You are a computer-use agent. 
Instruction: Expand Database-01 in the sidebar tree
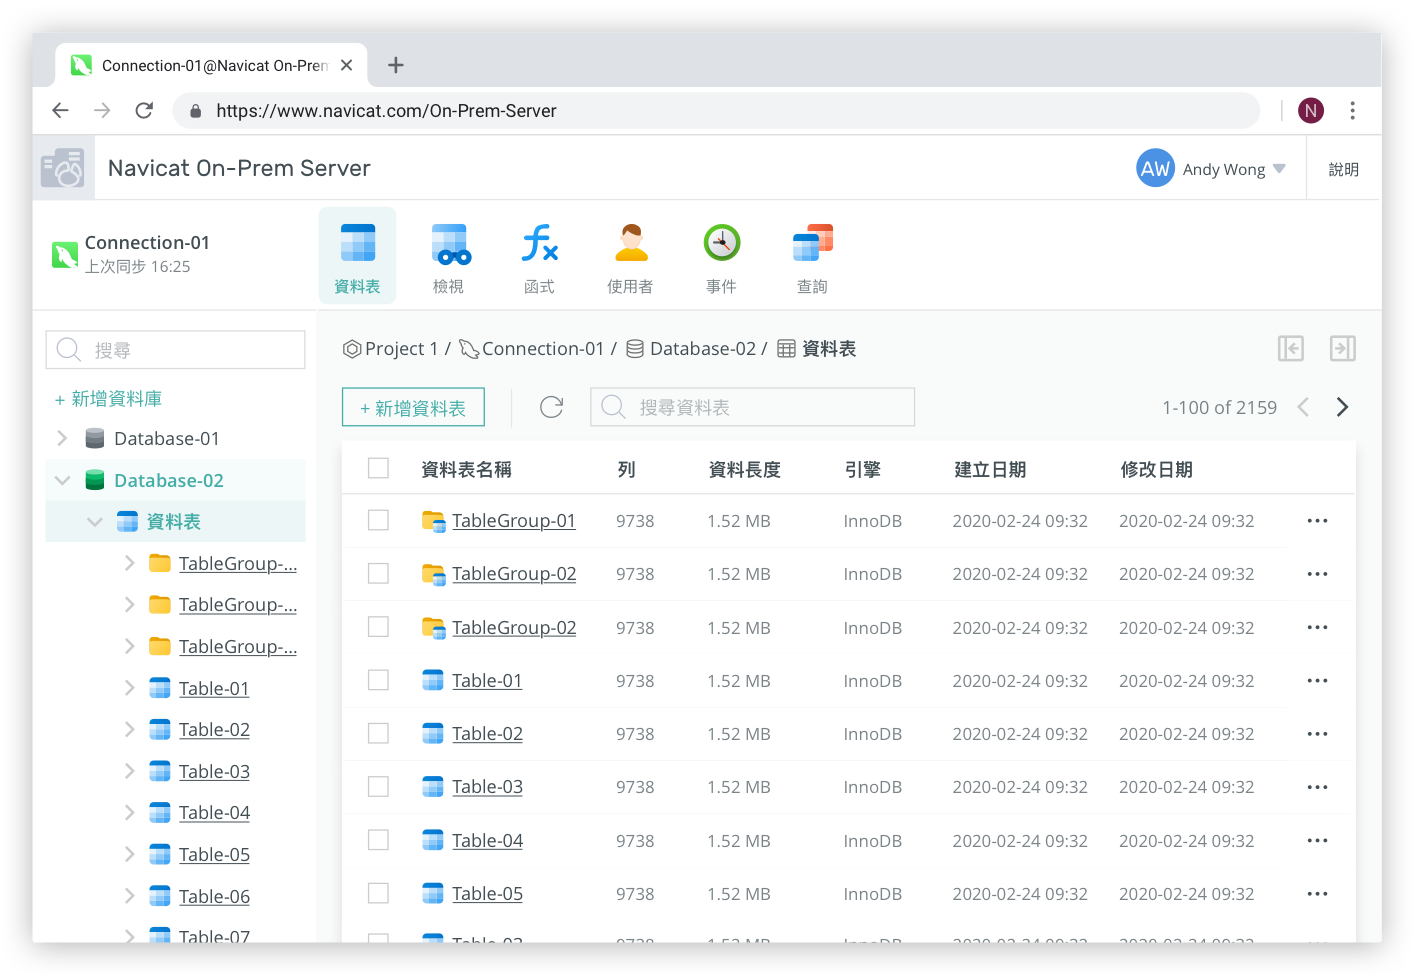63,438
